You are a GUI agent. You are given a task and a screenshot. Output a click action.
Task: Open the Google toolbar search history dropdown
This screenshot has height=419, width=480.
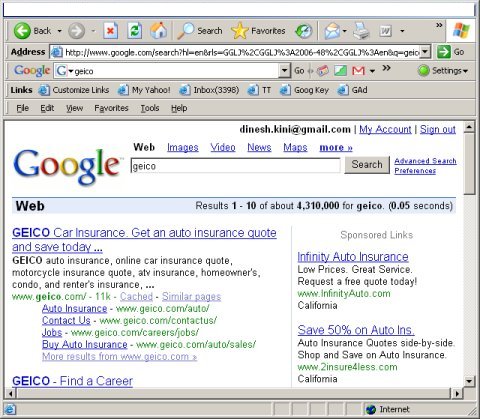(284, 71)
